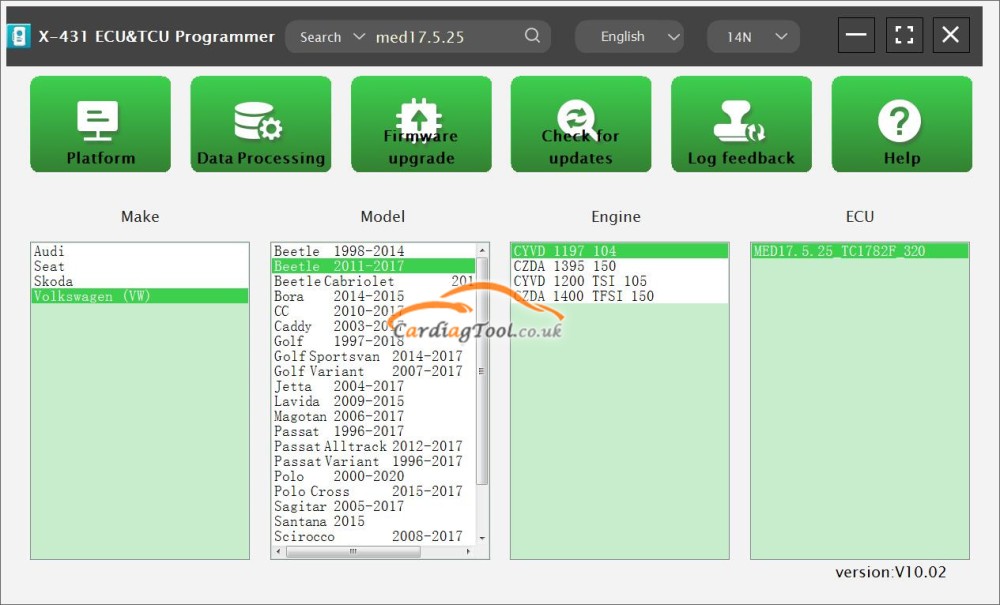Check for updates
1000x605 pixels.
[581, 124]
